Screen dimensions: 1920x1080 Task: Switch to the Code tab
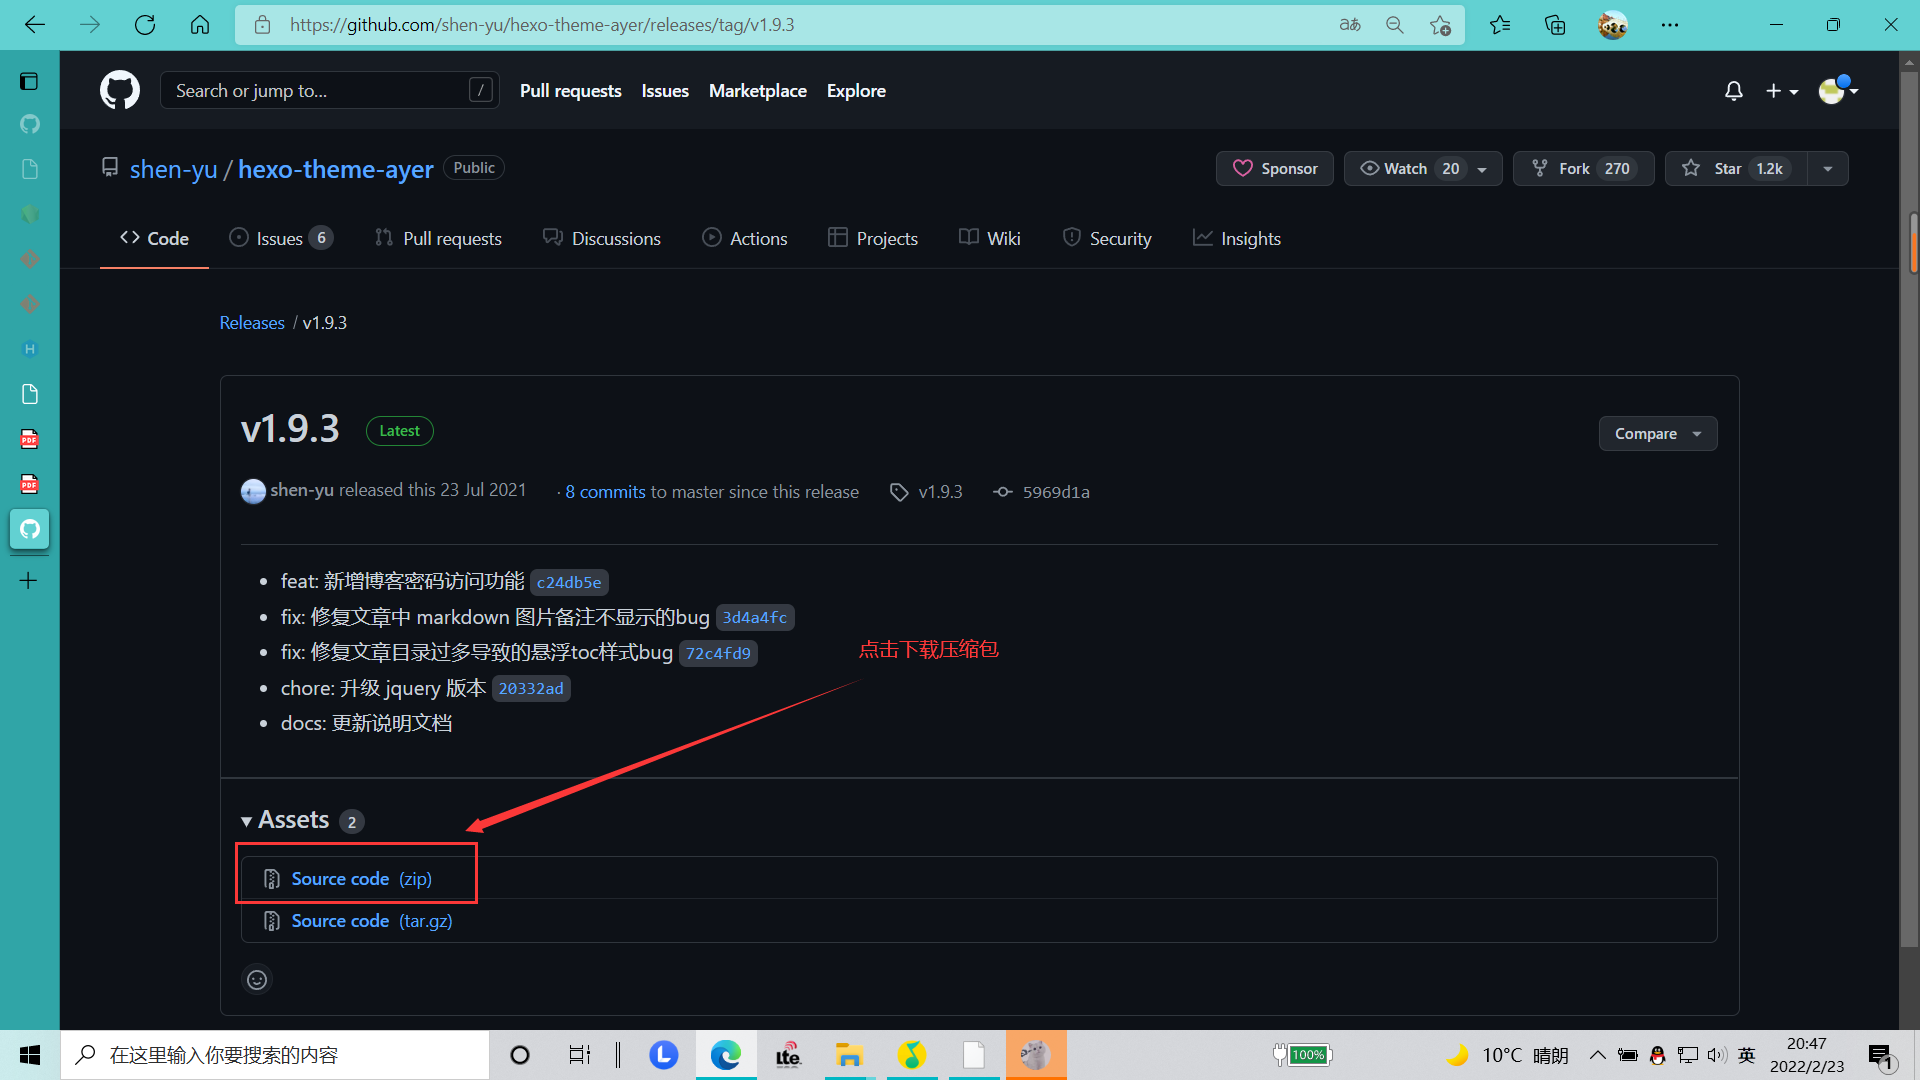click(x=154, y=238)
